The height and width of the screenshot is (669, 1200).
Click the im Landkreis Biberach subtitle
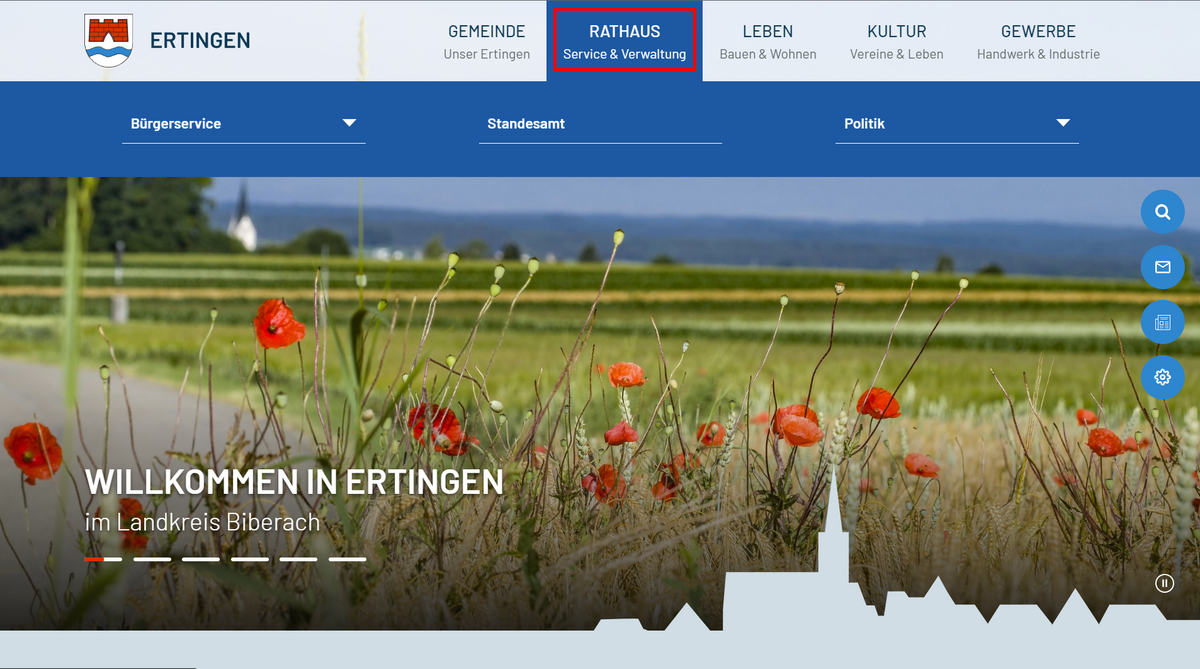[203, 522]
